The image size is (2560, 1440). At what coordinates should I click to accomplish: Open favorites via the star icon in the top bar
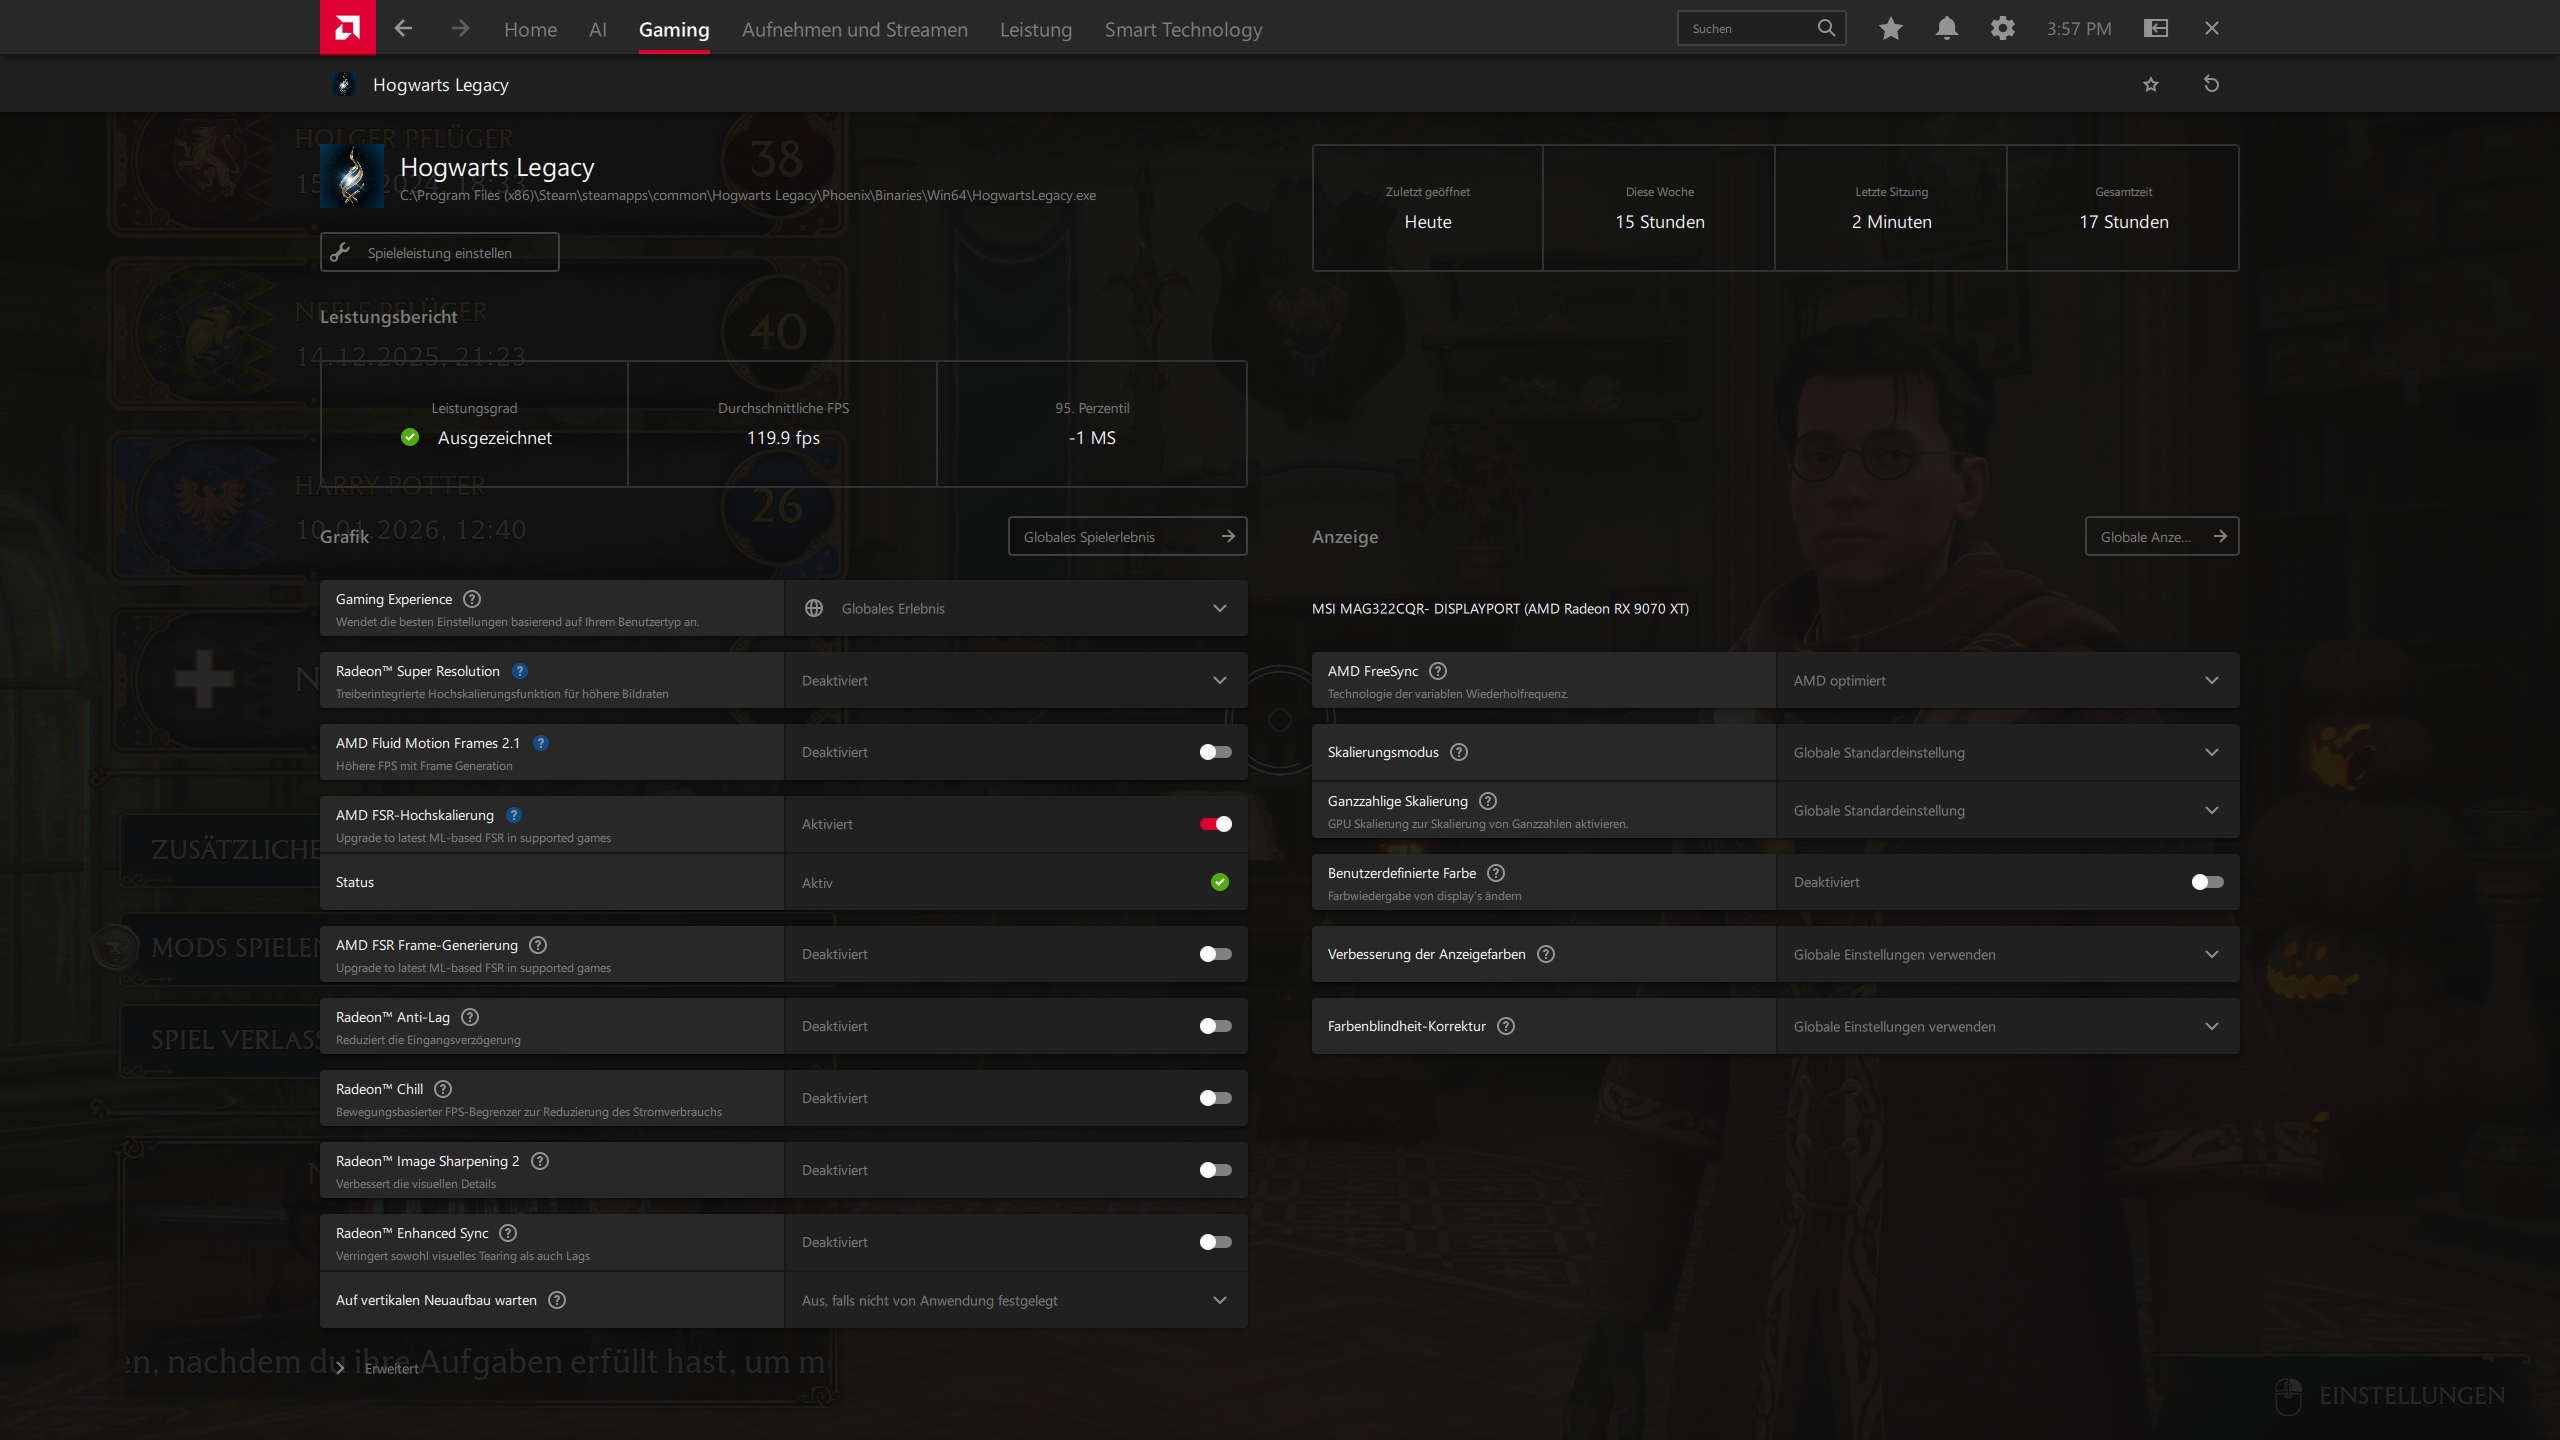click(1890, 28)
